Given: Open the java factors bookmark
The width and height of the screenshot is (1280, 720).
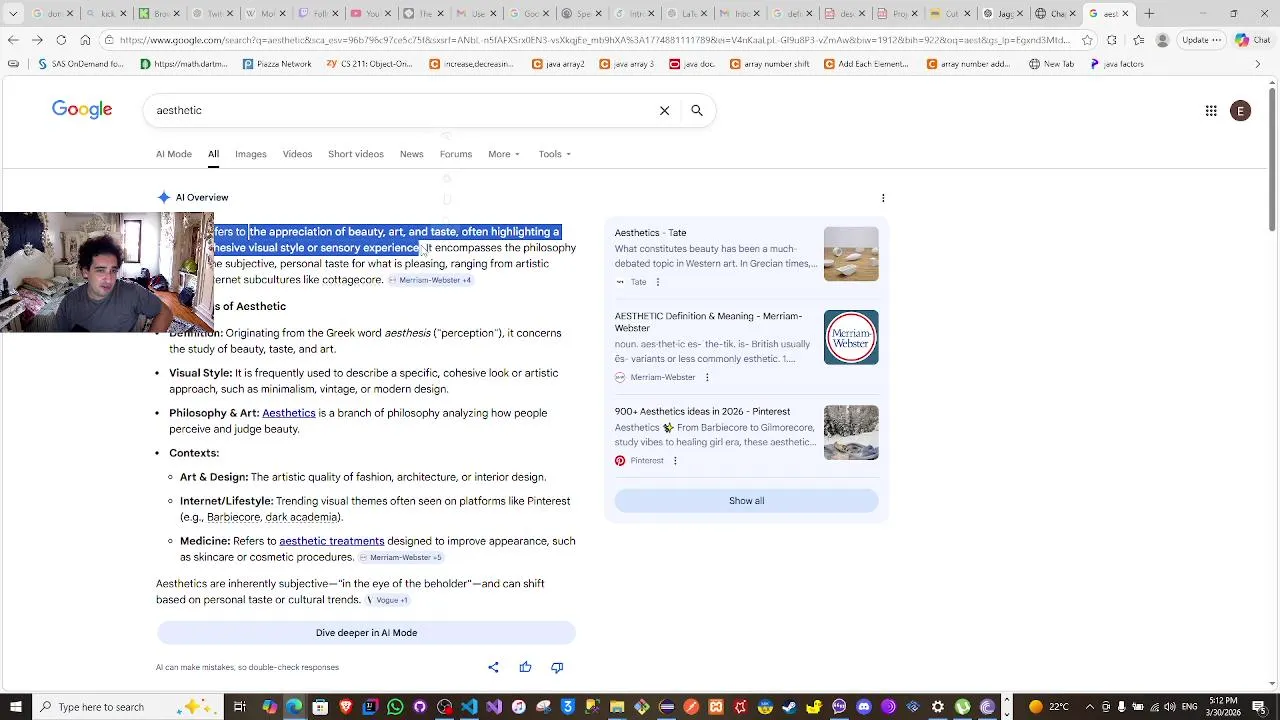Looking at the screenshot, I should point(1116,64).
